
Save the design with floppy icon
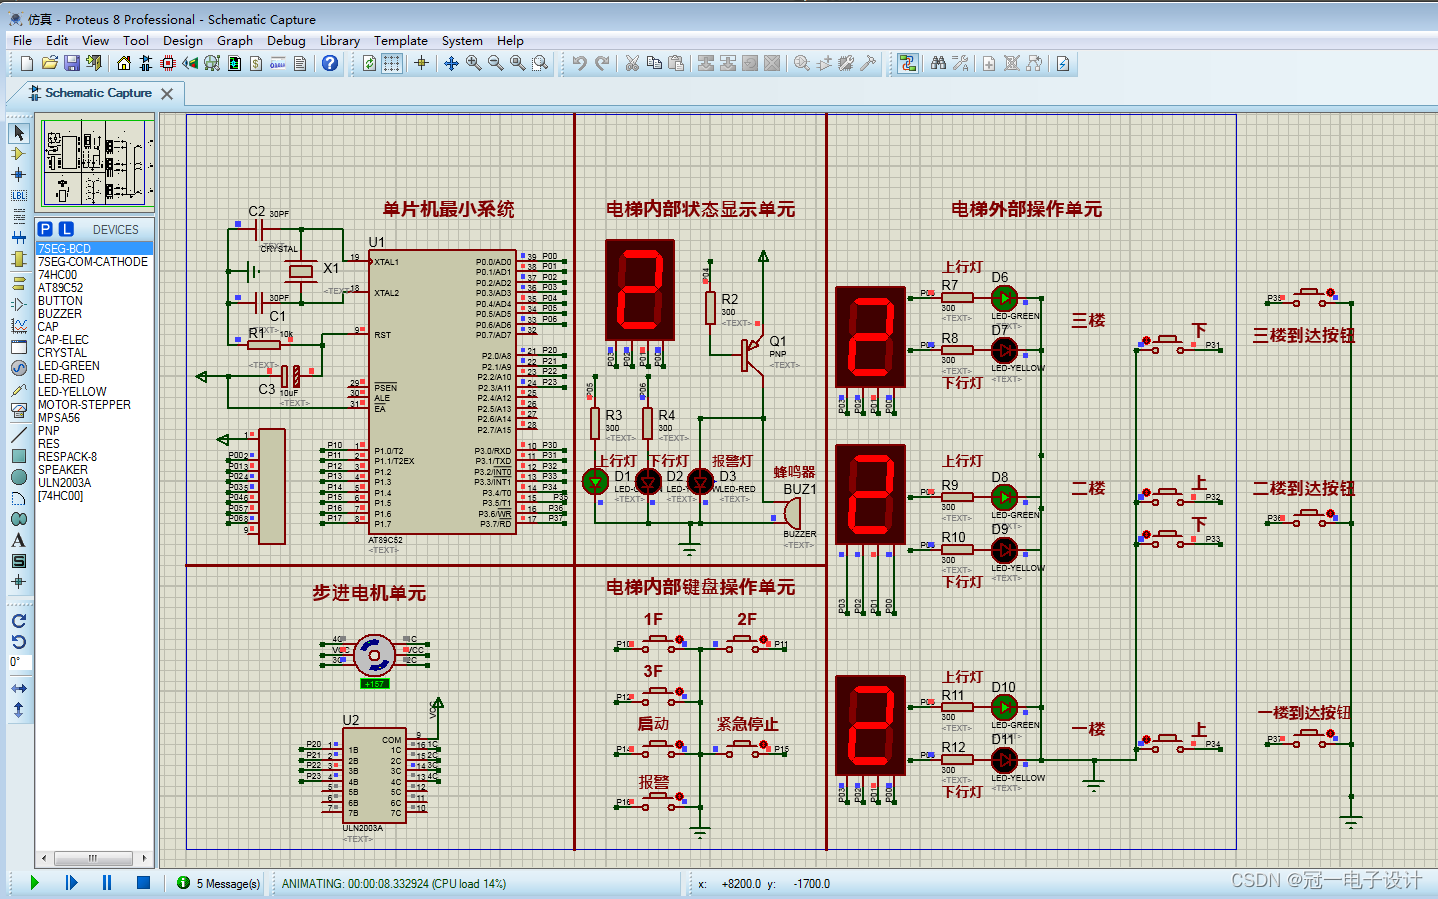coord(71,63)
